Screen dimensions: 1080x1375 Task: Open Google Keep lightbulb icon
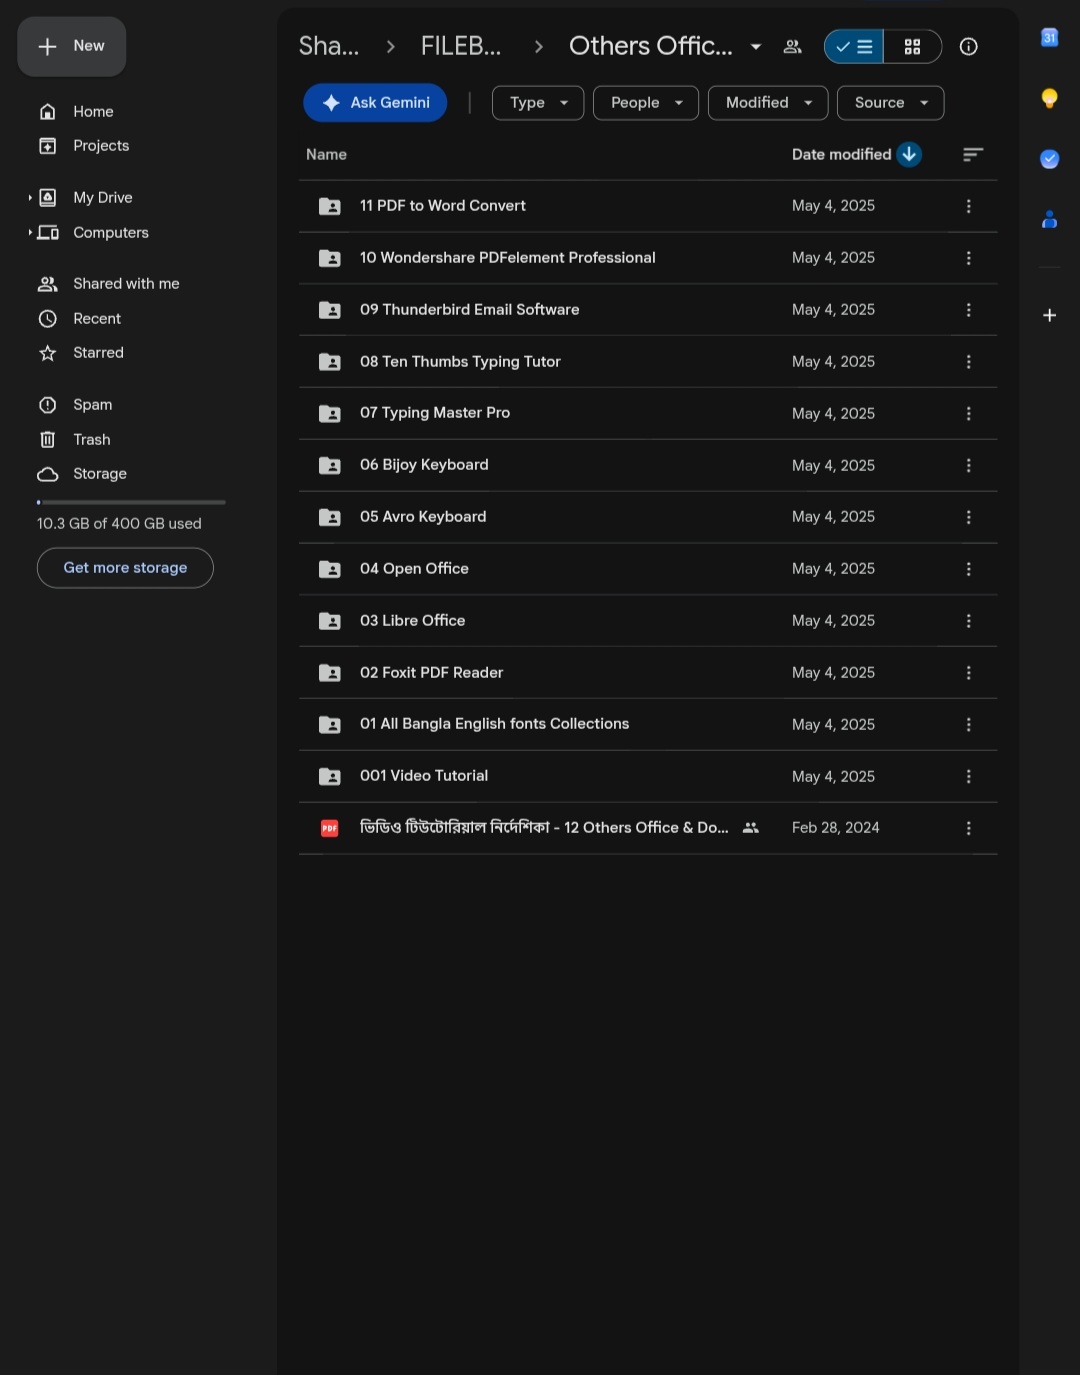point(1049,98)
